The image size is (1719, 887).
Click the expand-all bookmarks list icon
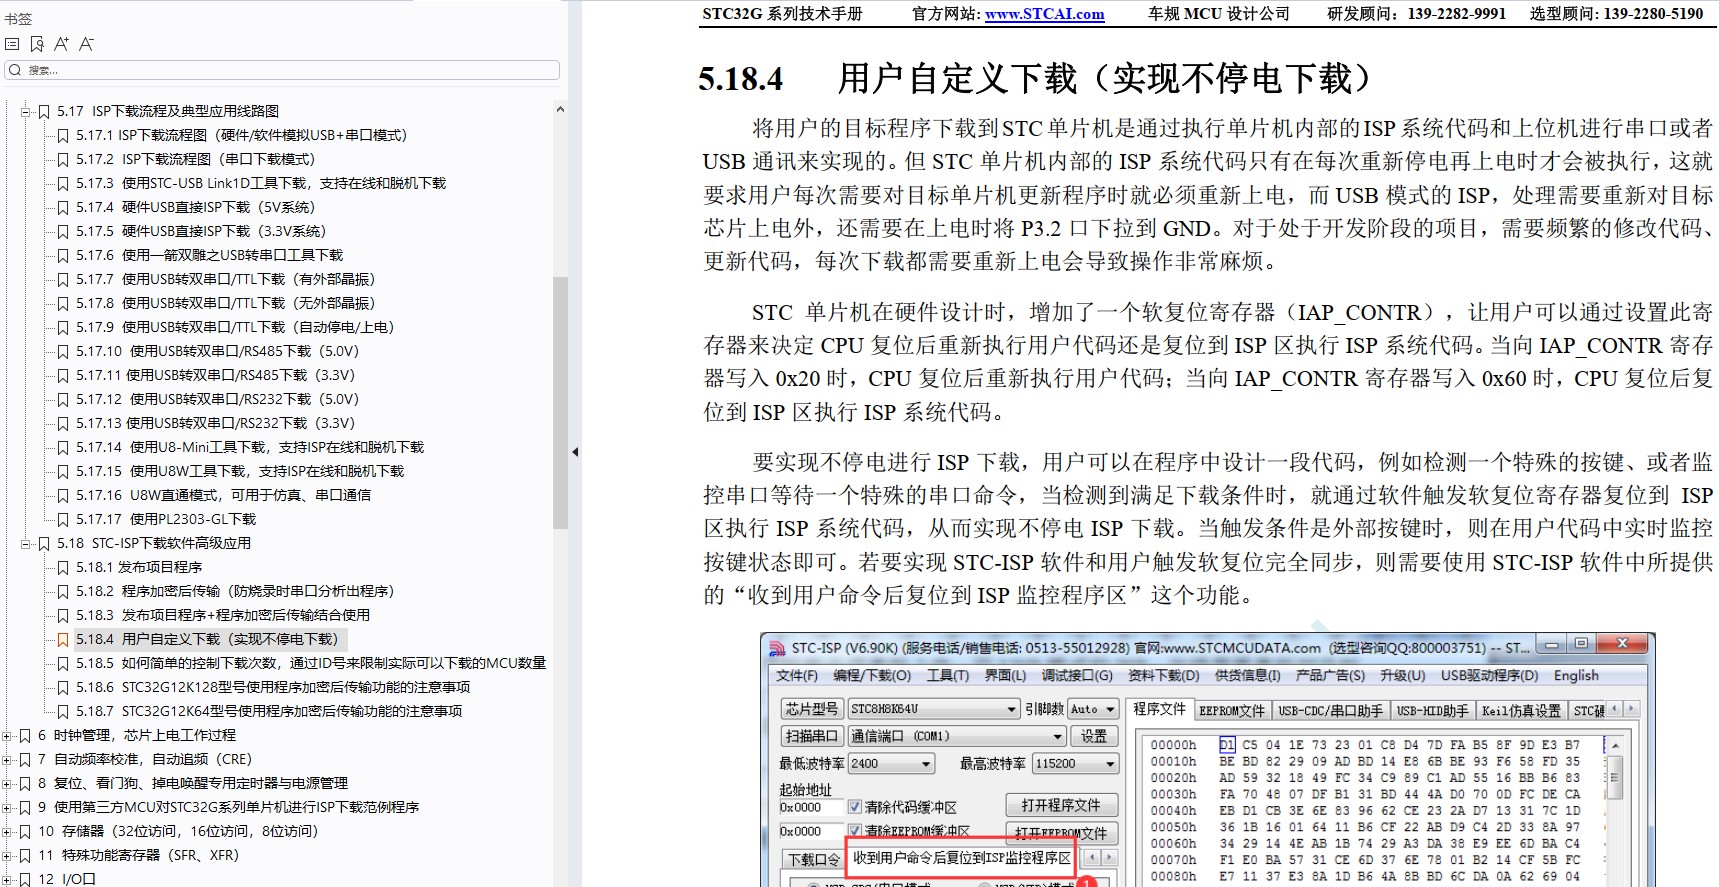[12, 44]
